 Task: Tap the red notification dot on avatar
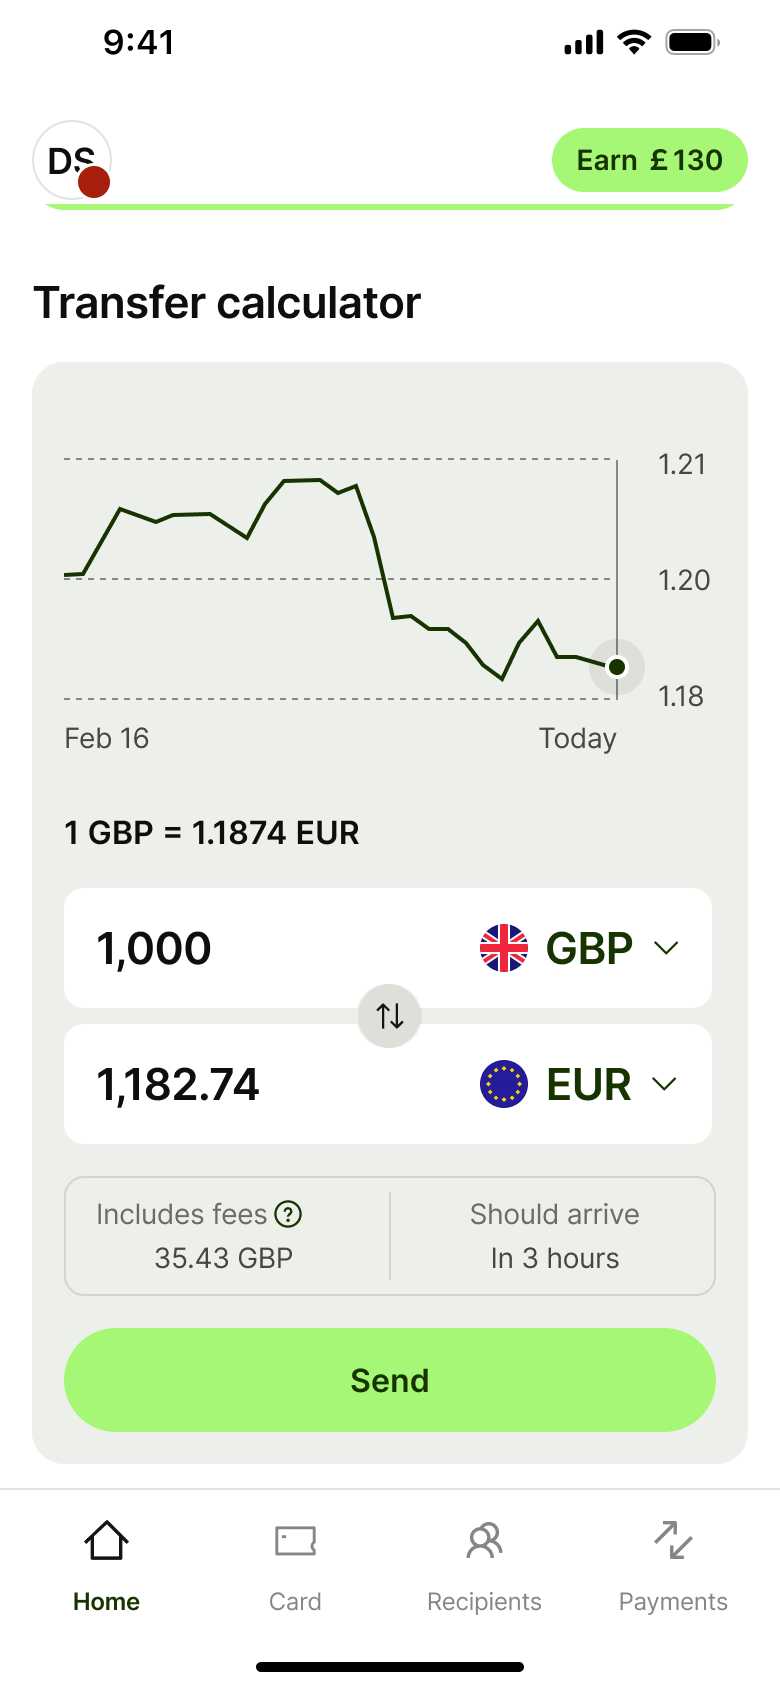click(x=94, y=182)
